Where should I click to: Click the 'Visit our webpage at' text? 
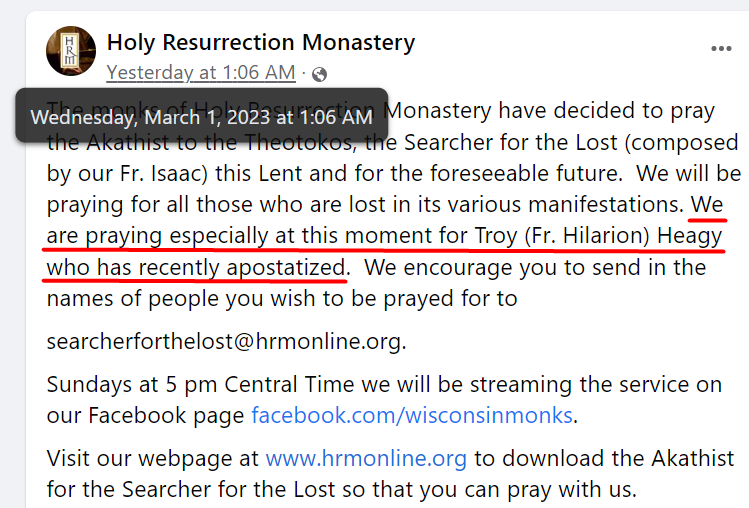(152, 458)
